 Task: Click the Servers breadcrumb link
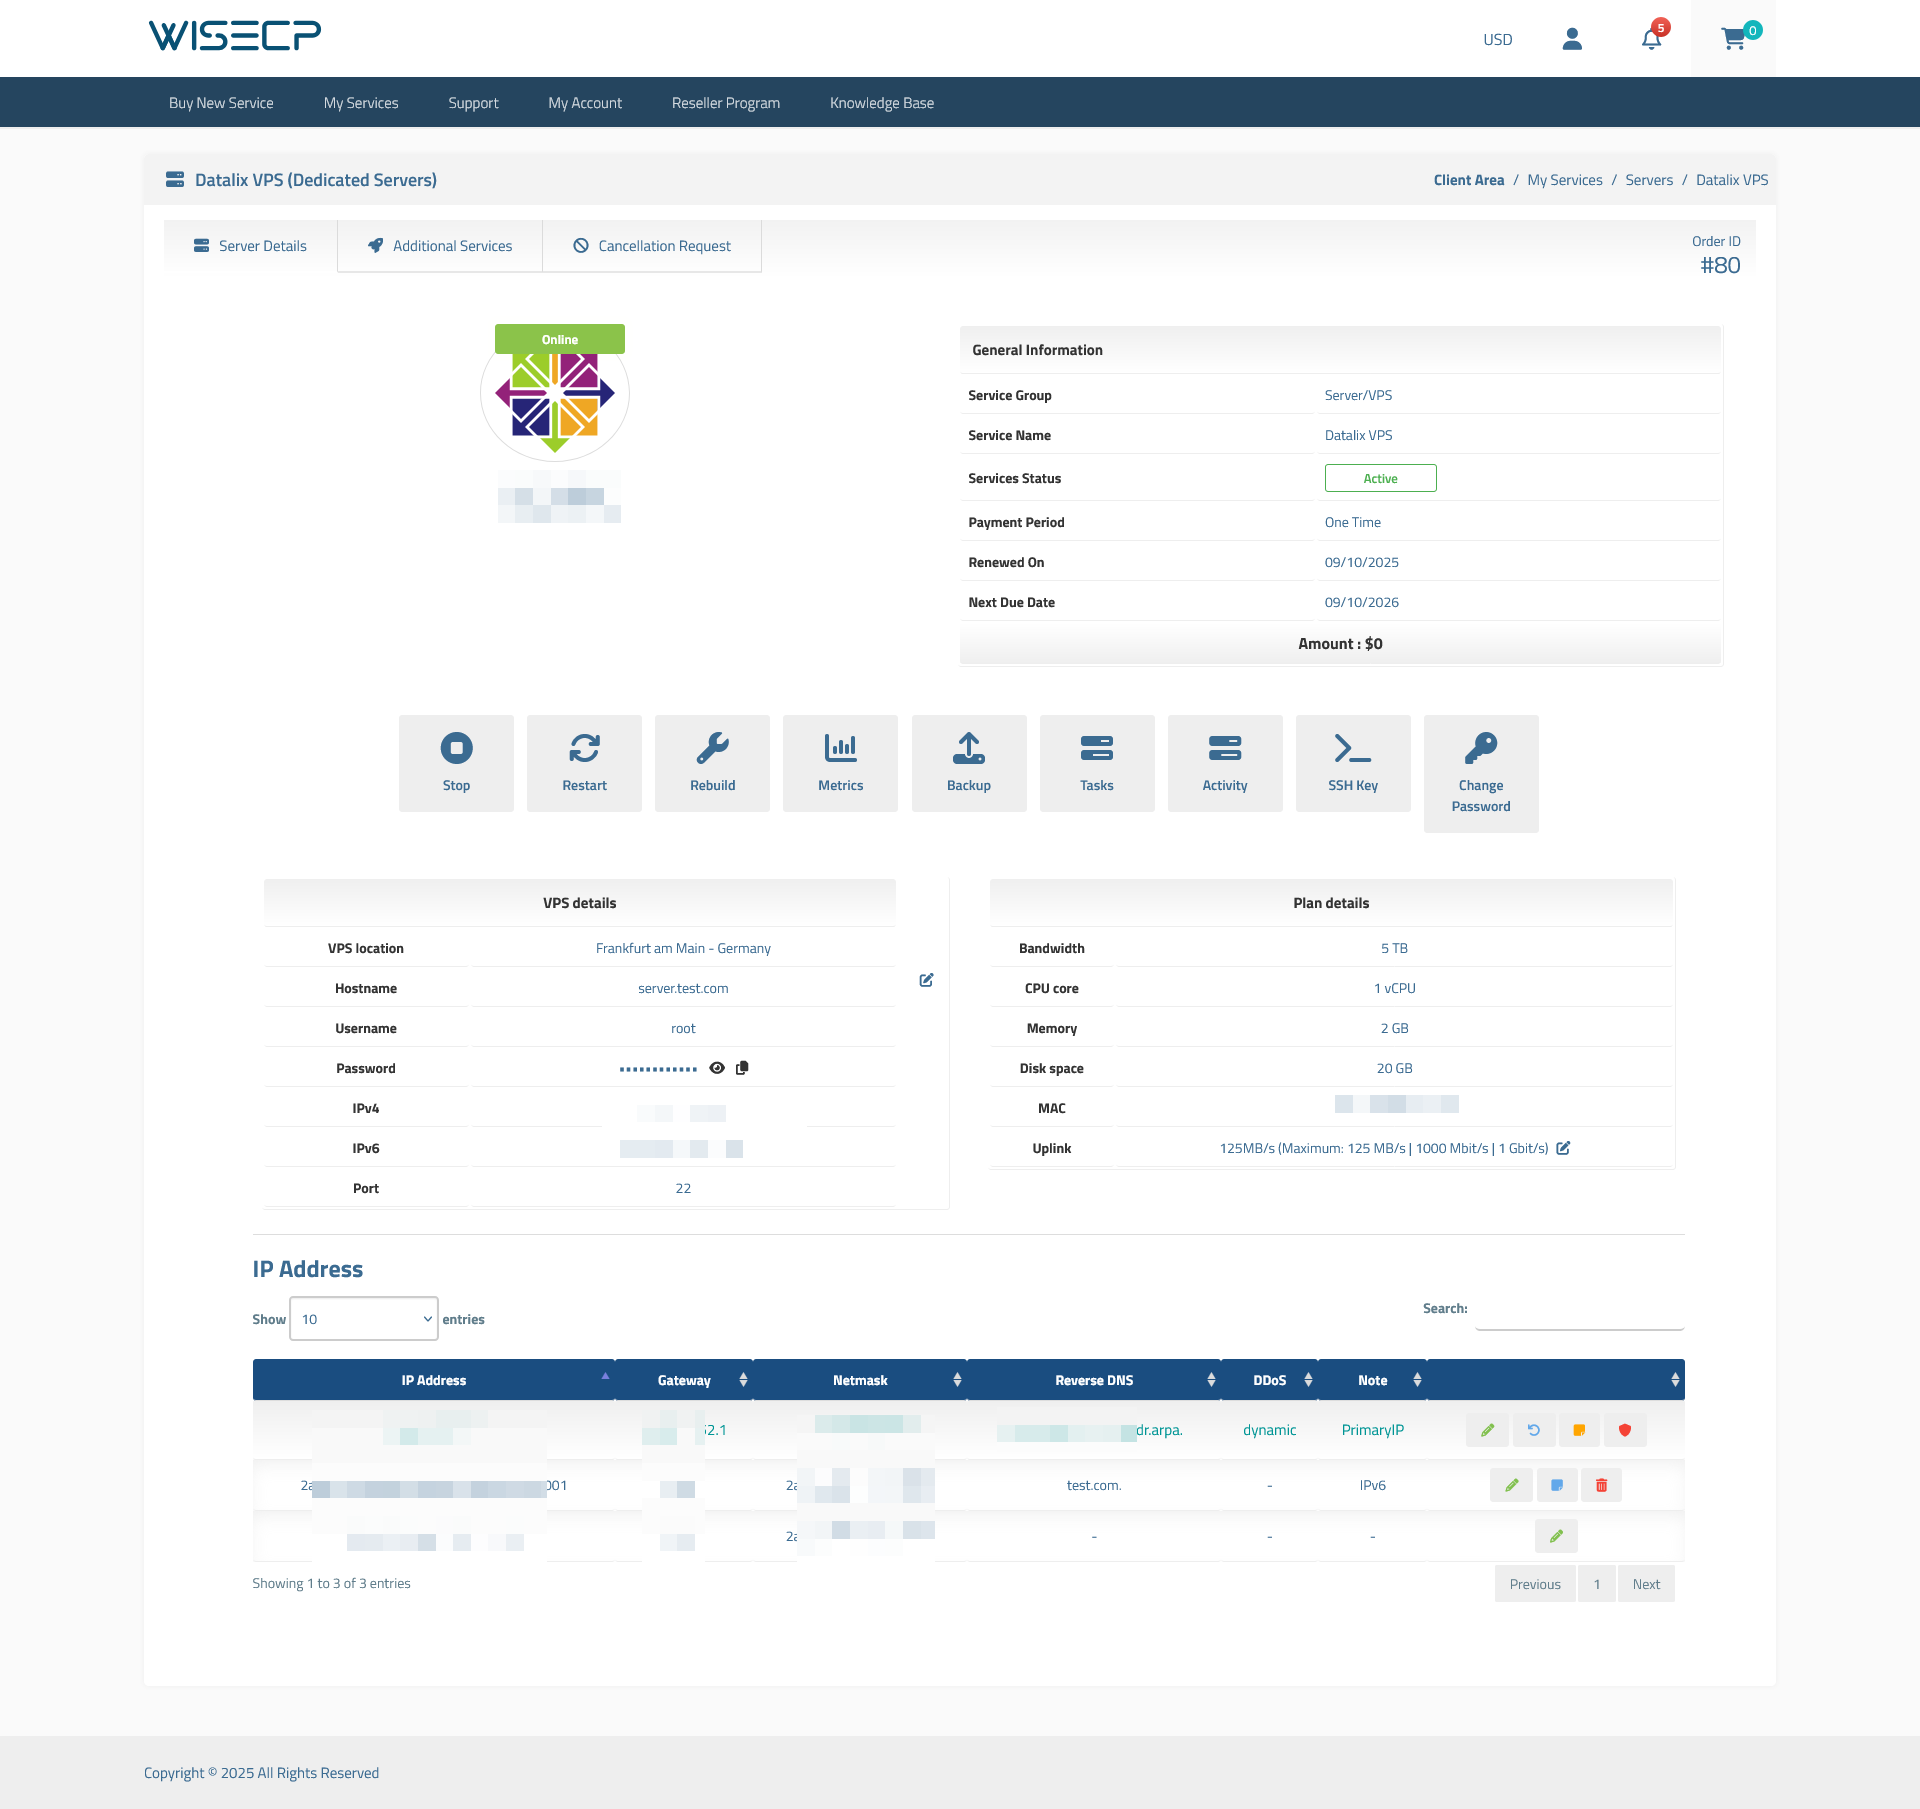pyautogui.click(x=1648, y=180)
